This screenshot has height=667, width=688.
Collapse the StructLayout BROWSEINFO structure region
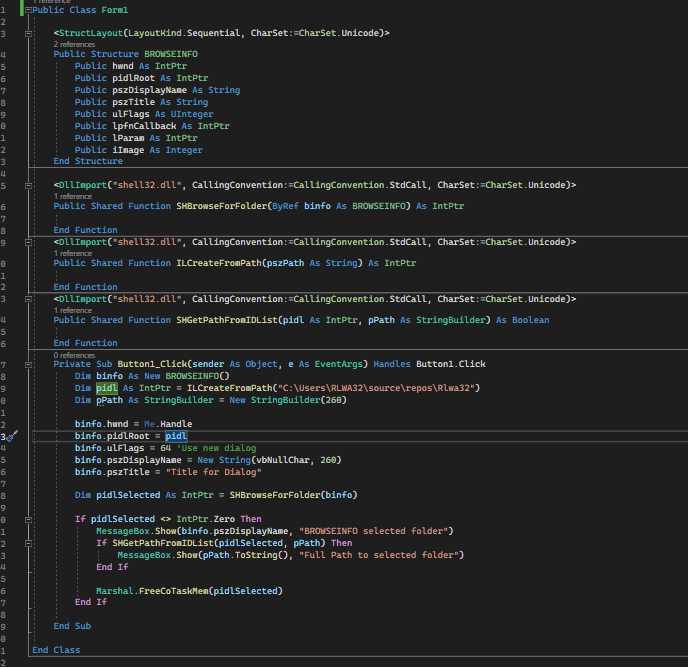(x=29, y=33)
